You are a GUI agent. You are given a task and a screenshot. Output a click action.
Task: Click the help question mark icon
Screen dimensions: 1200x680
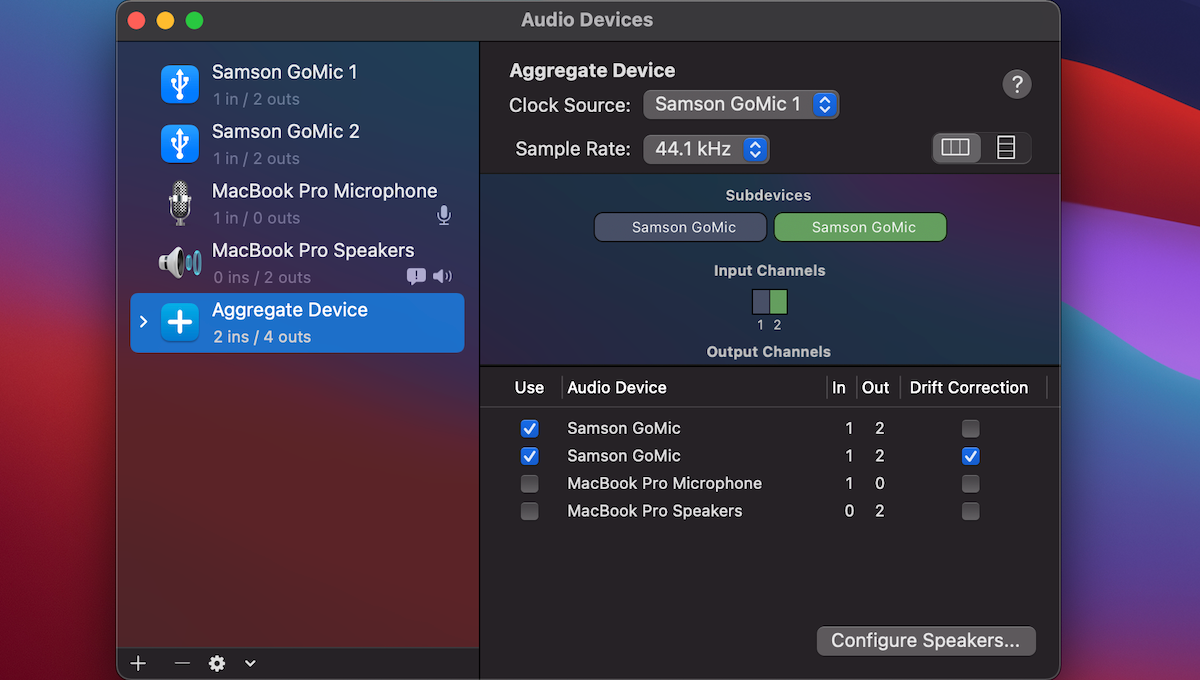click(x=1017, y=85)
